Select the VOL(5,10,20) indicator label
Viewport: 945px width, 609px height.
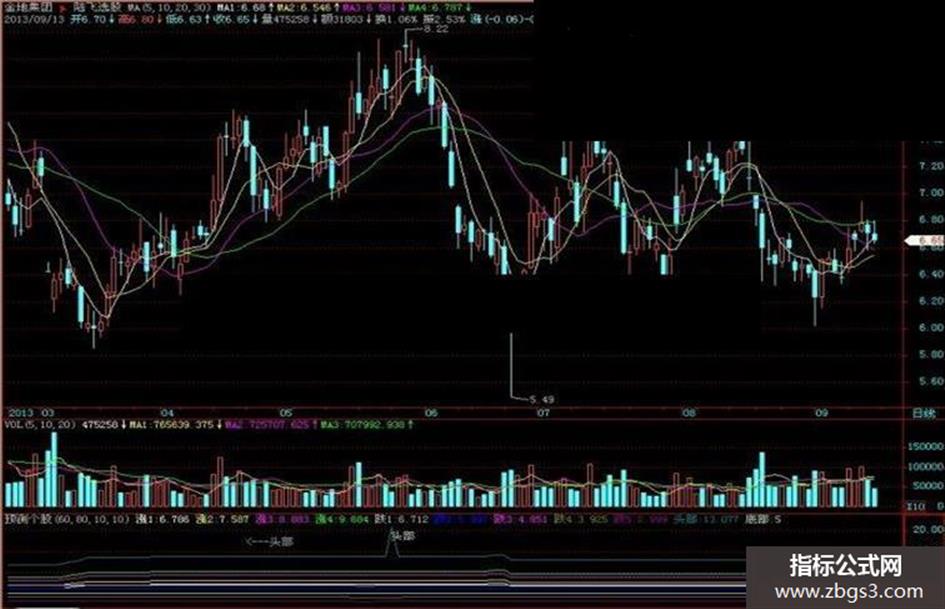(40, 425)
